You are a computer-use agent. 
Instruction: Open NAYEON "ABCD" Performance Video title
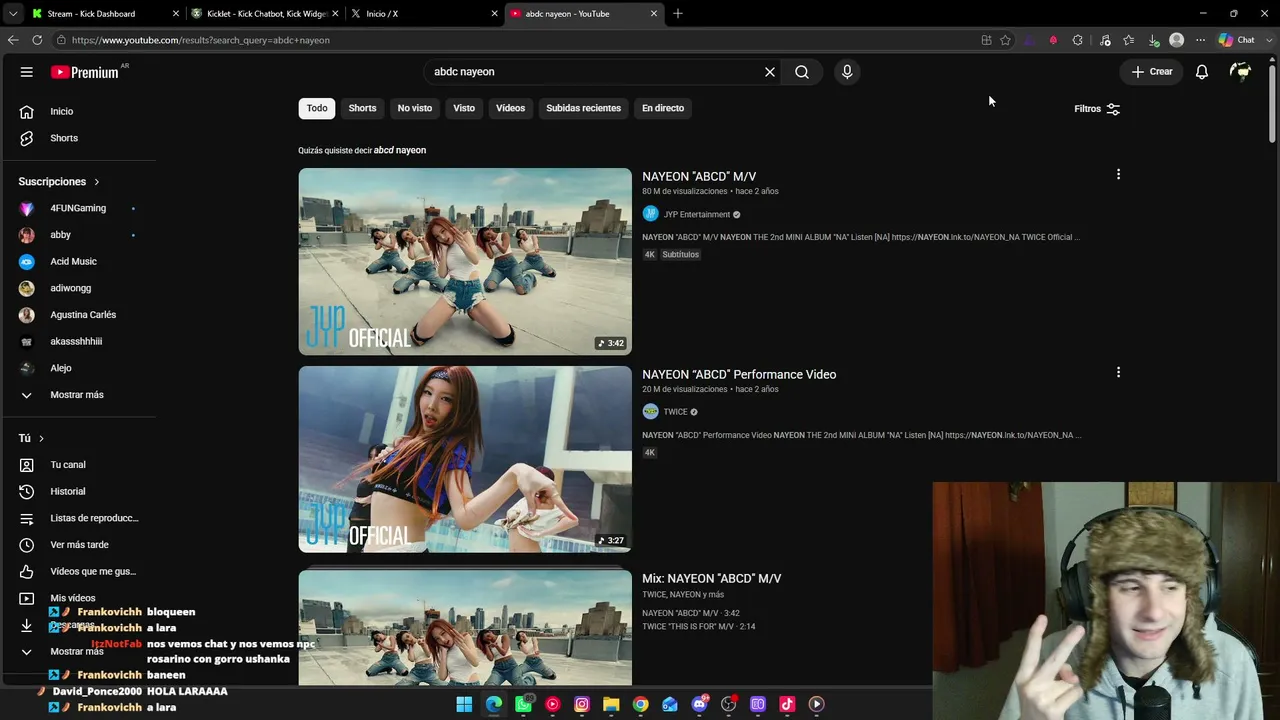coord(739,375)
